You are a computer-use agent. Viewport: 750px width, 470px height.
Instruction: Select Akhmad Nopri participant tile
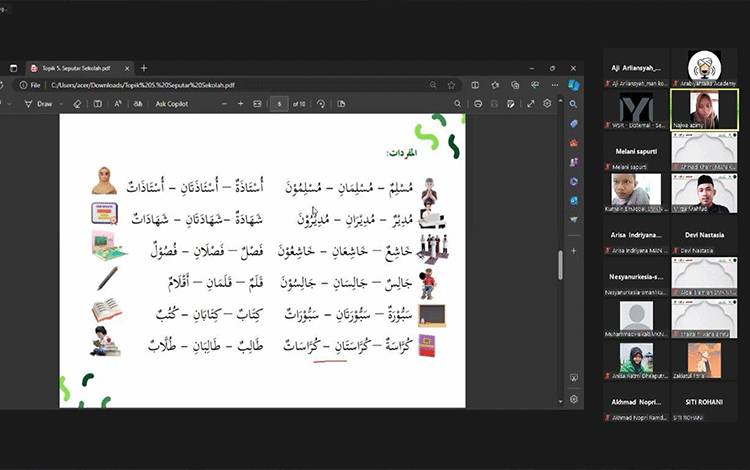pyautogui.click(x=636, y=402)
